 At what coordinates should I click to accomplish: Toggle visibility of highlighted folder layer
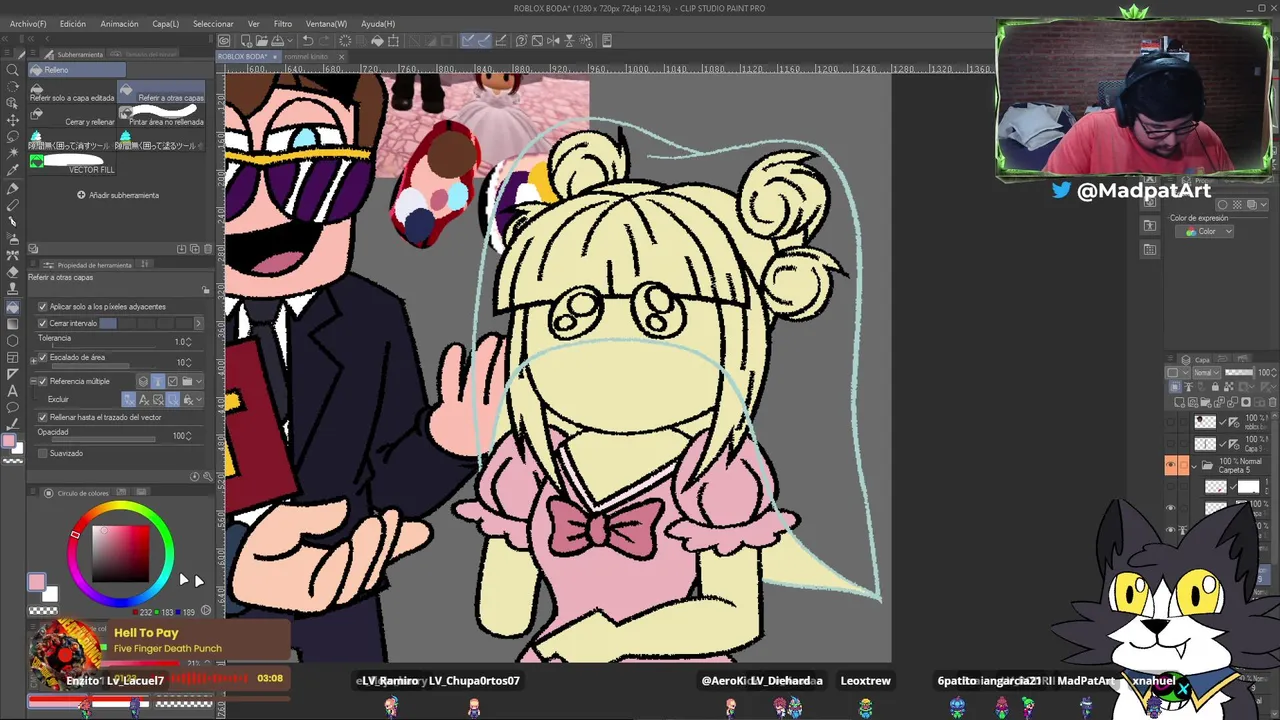pyautogui.click(x=1171, y=465)
